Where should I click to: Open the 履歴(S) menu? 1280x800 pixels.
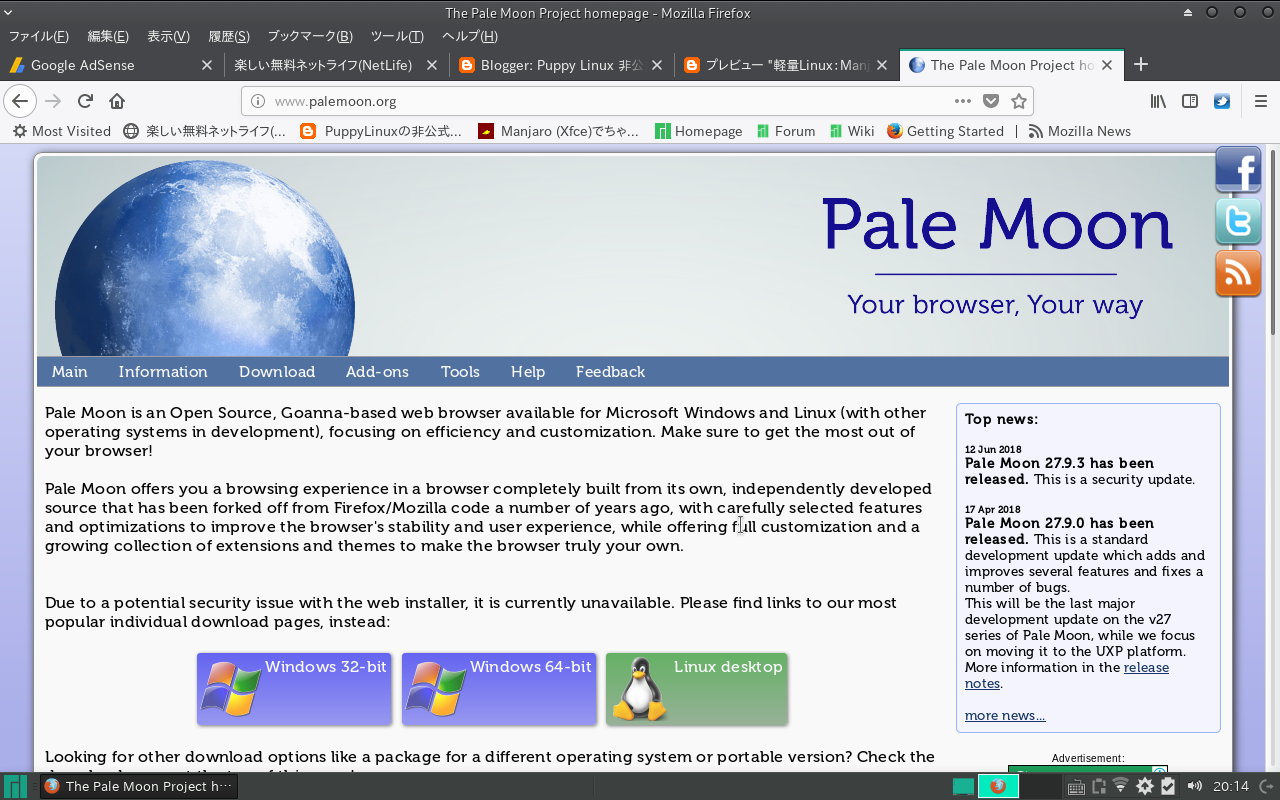(229, 36)
